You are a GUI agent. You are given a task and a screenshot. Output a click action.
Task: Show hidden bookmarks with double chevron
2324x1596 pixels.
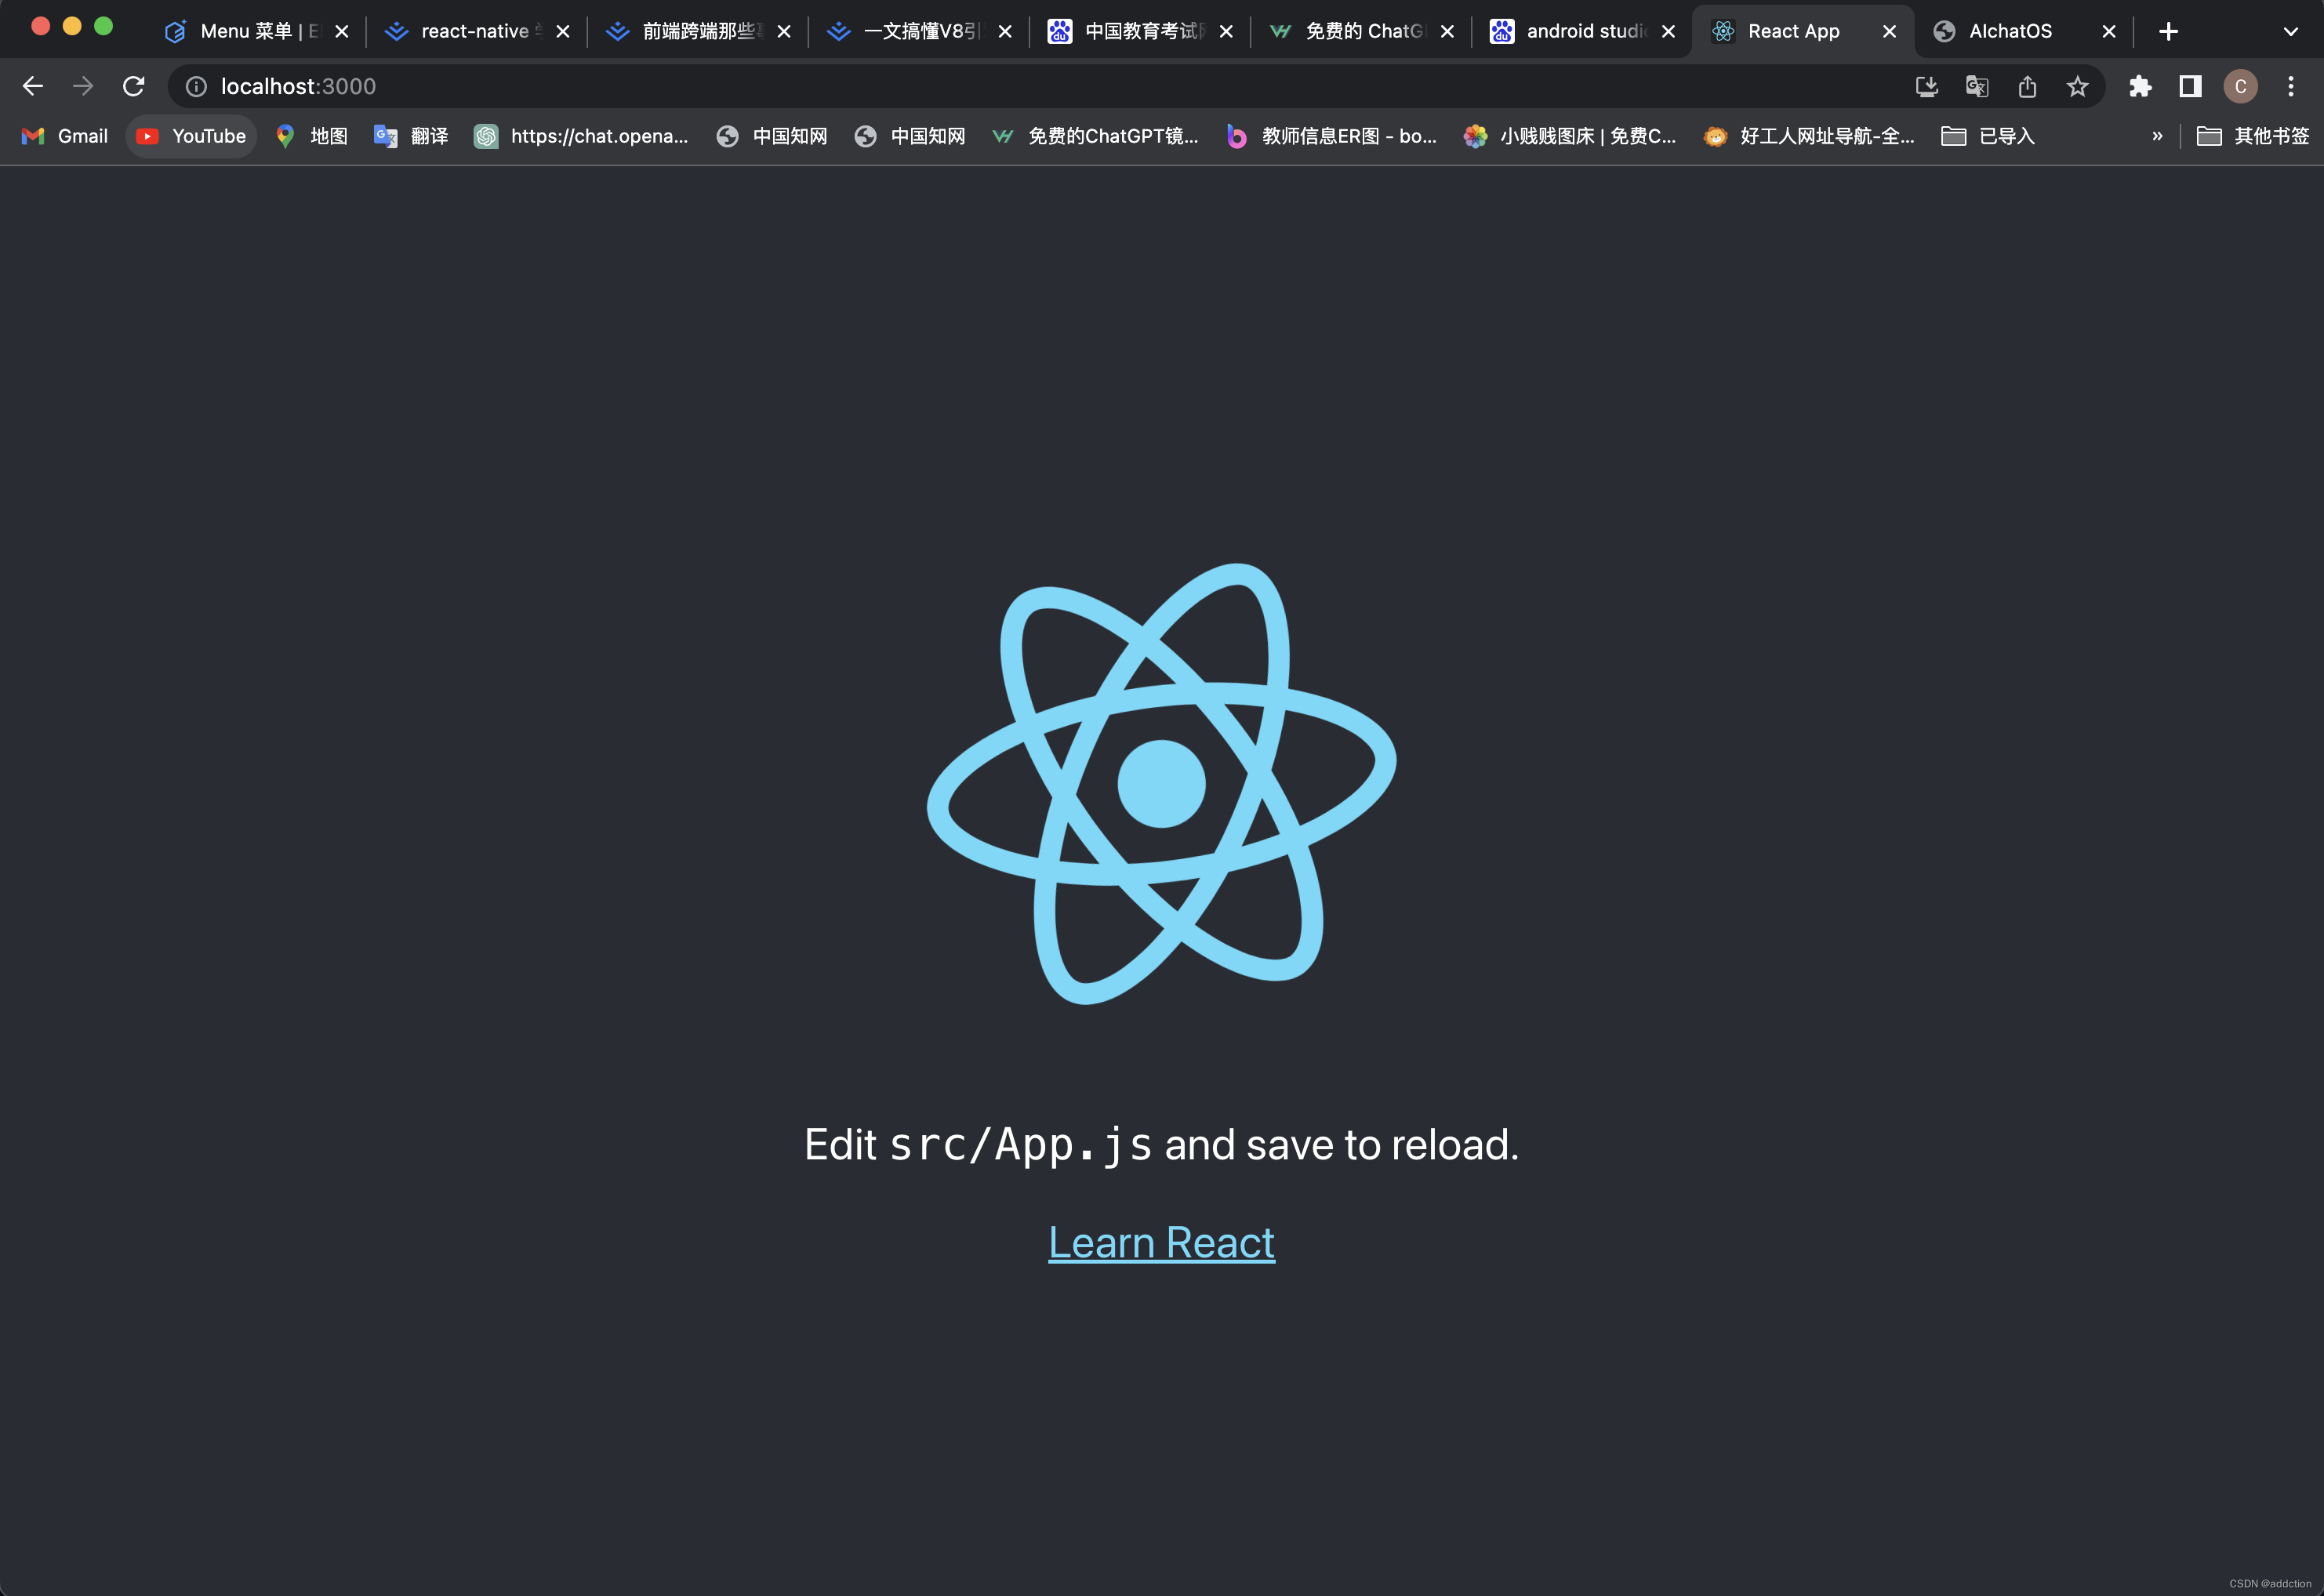pyautogui.click(x=2157, y=136)
